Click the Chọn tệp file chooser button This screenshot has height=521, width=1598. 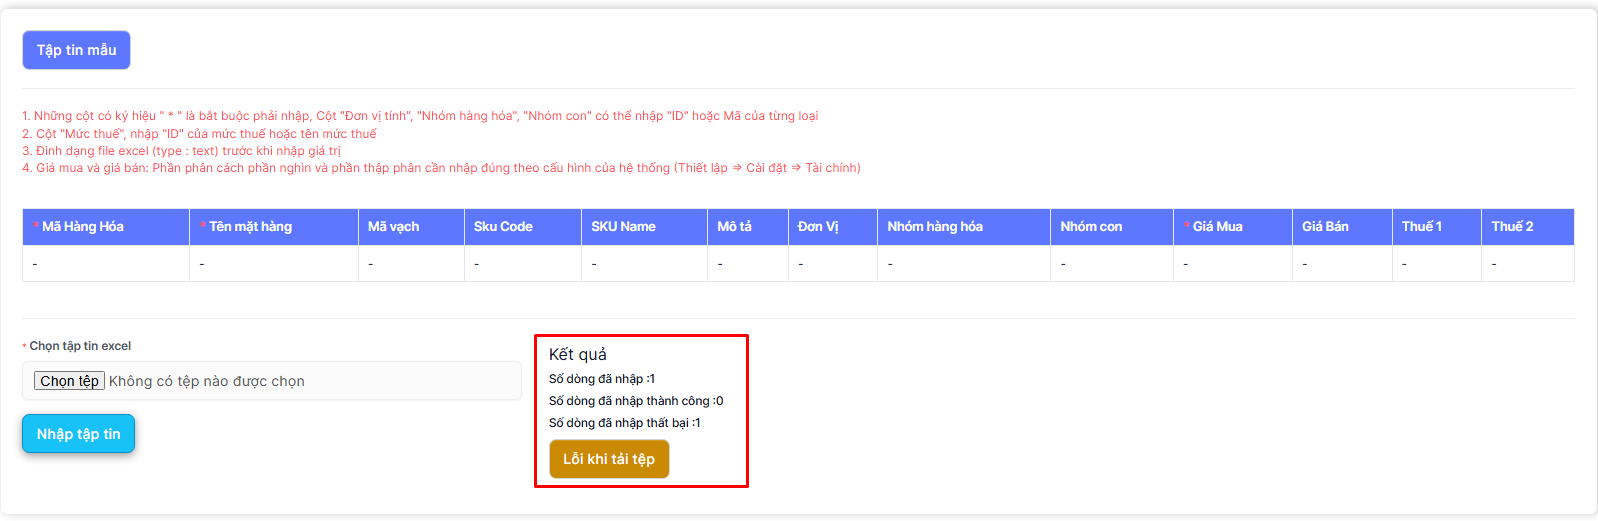pyautogui.click(x=69, y=381)
